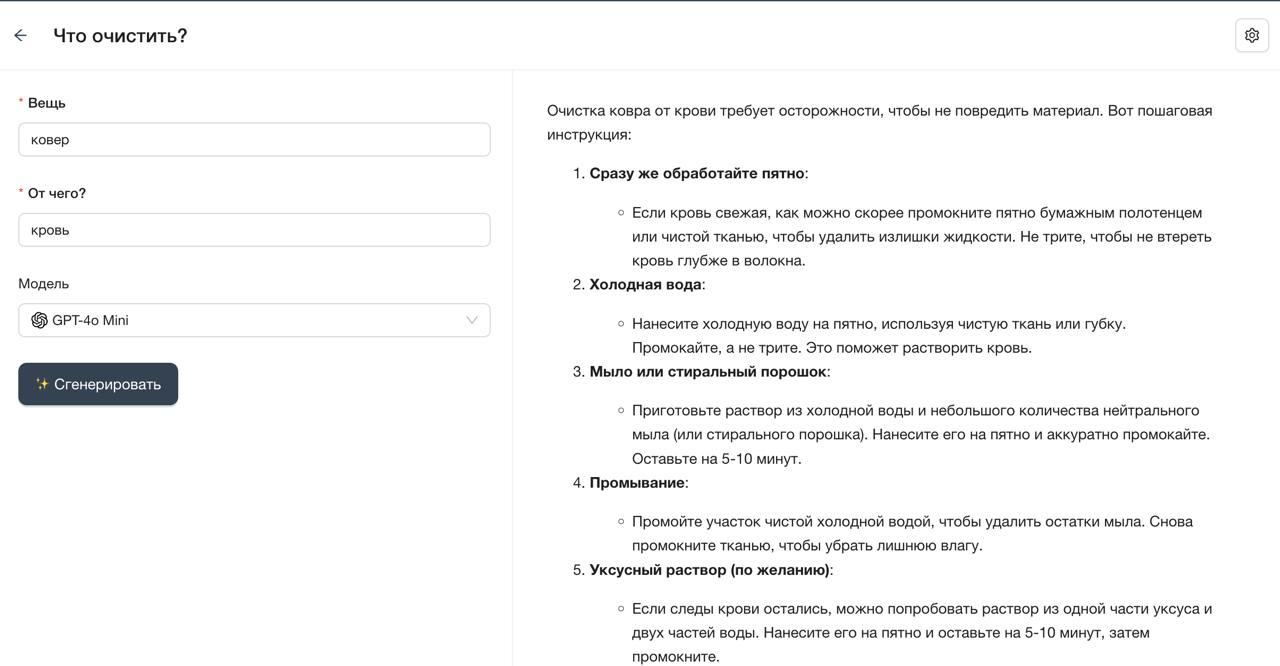Focus the Вещь input showing ковер
Viewport: 1280px width, 666px height.
pos(254,139)
